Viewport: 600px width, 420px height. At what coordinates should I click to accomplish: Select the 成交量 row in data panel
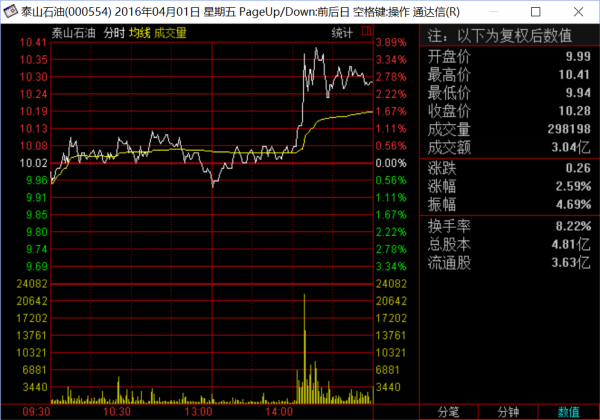(x=510, y=129)
